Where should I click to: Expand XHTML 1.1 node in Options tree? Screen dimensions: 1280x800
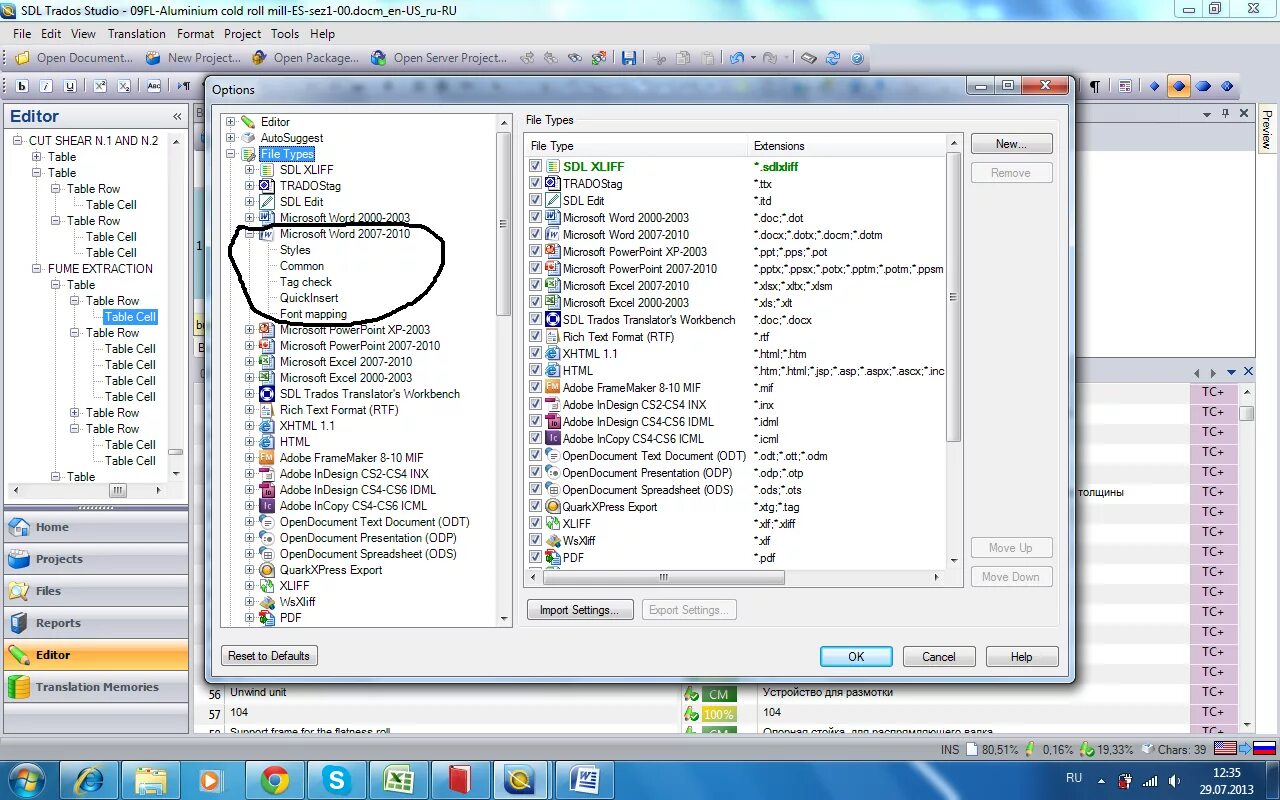point(250,426)
